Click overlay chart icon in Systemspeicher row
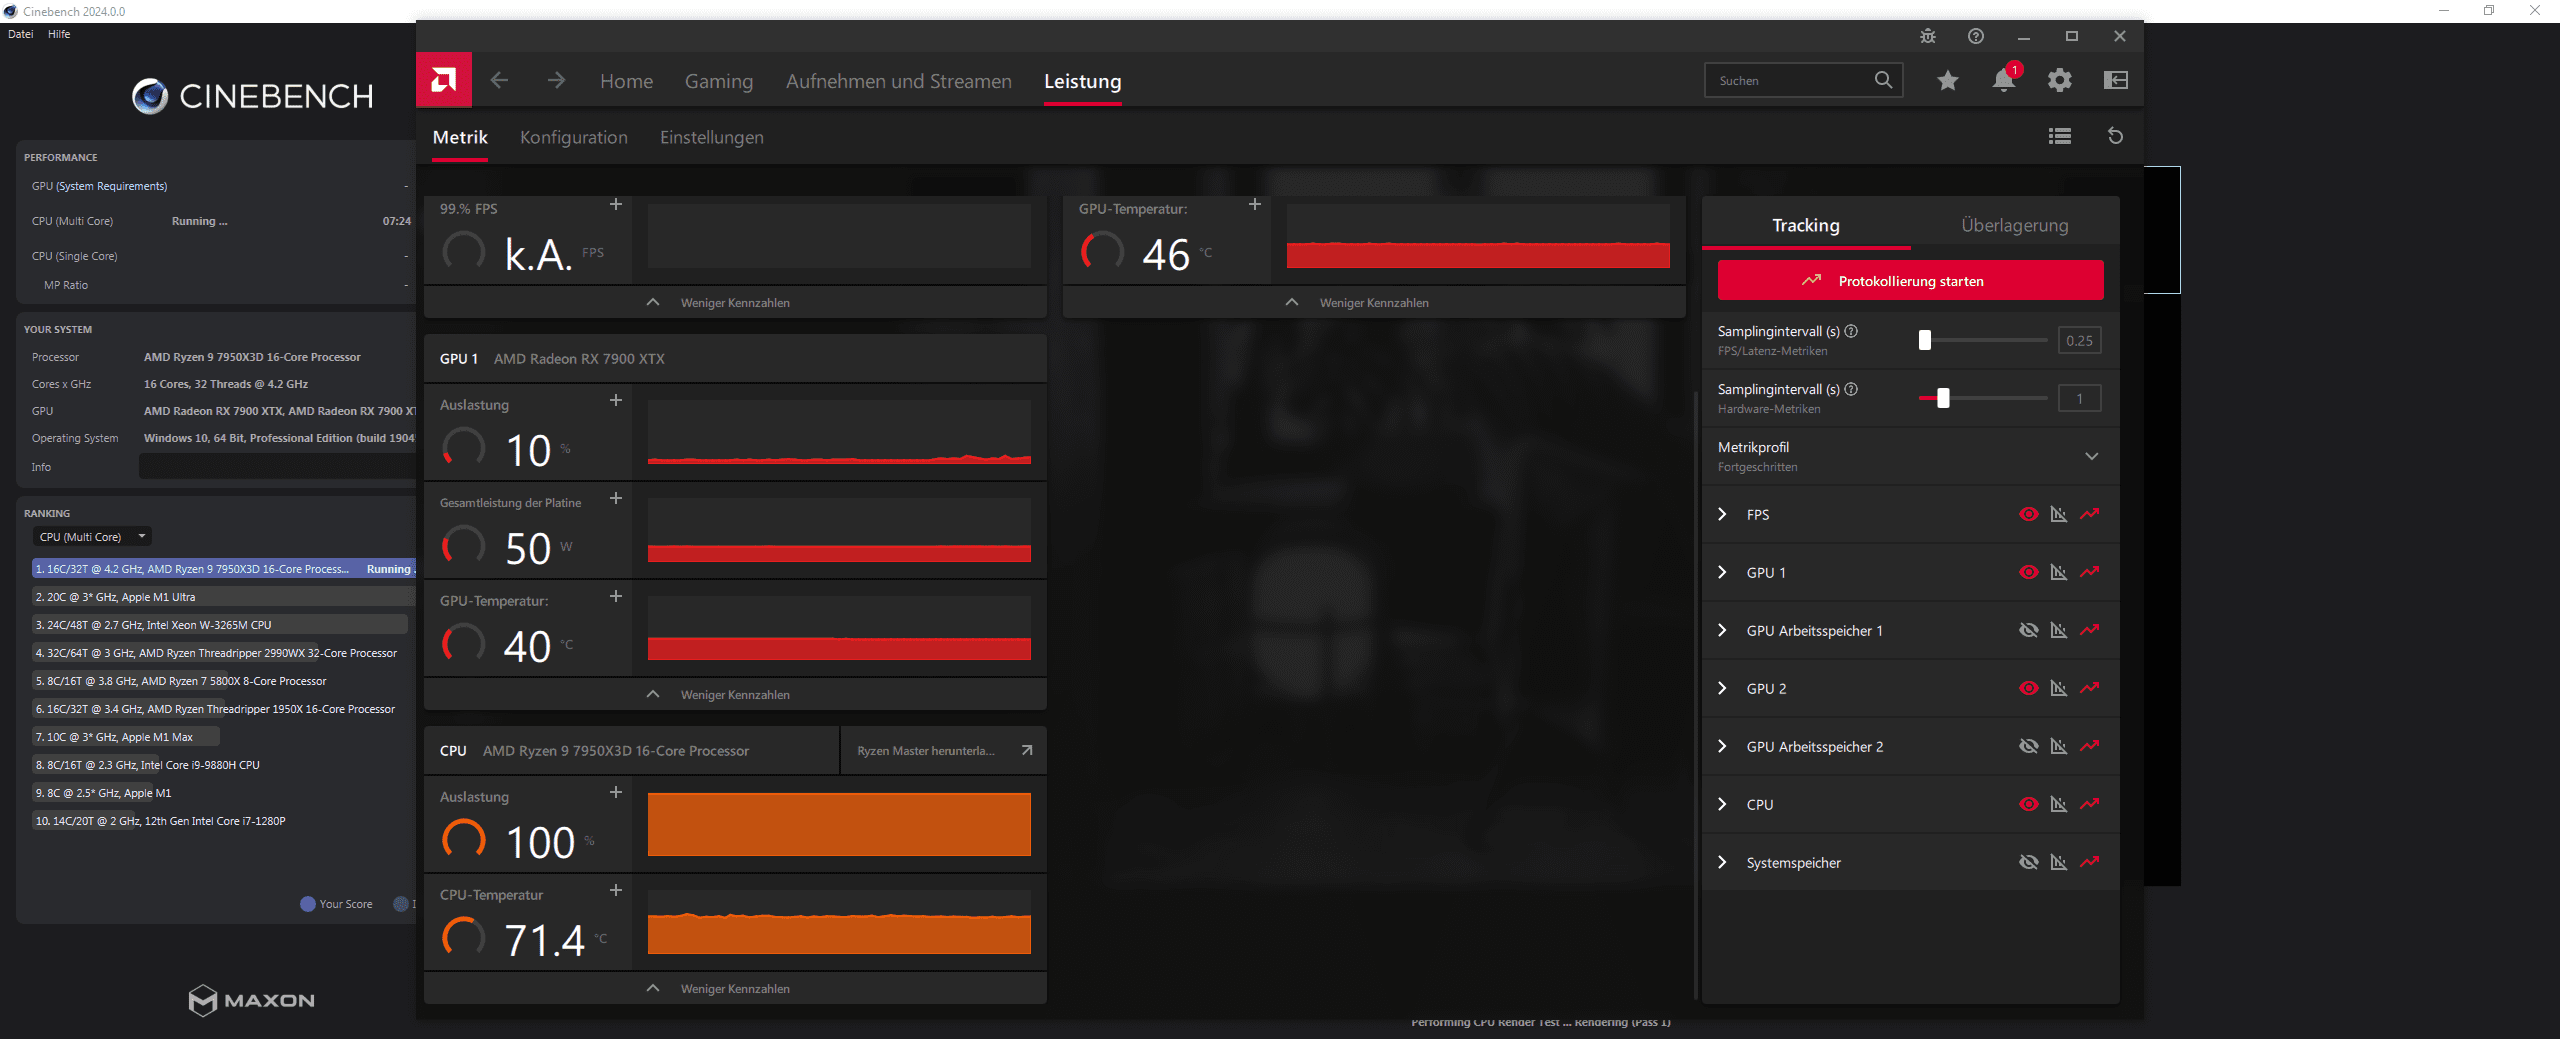The height and width of the screenshot is (1039, 2560). click(x=2059, y=862)
